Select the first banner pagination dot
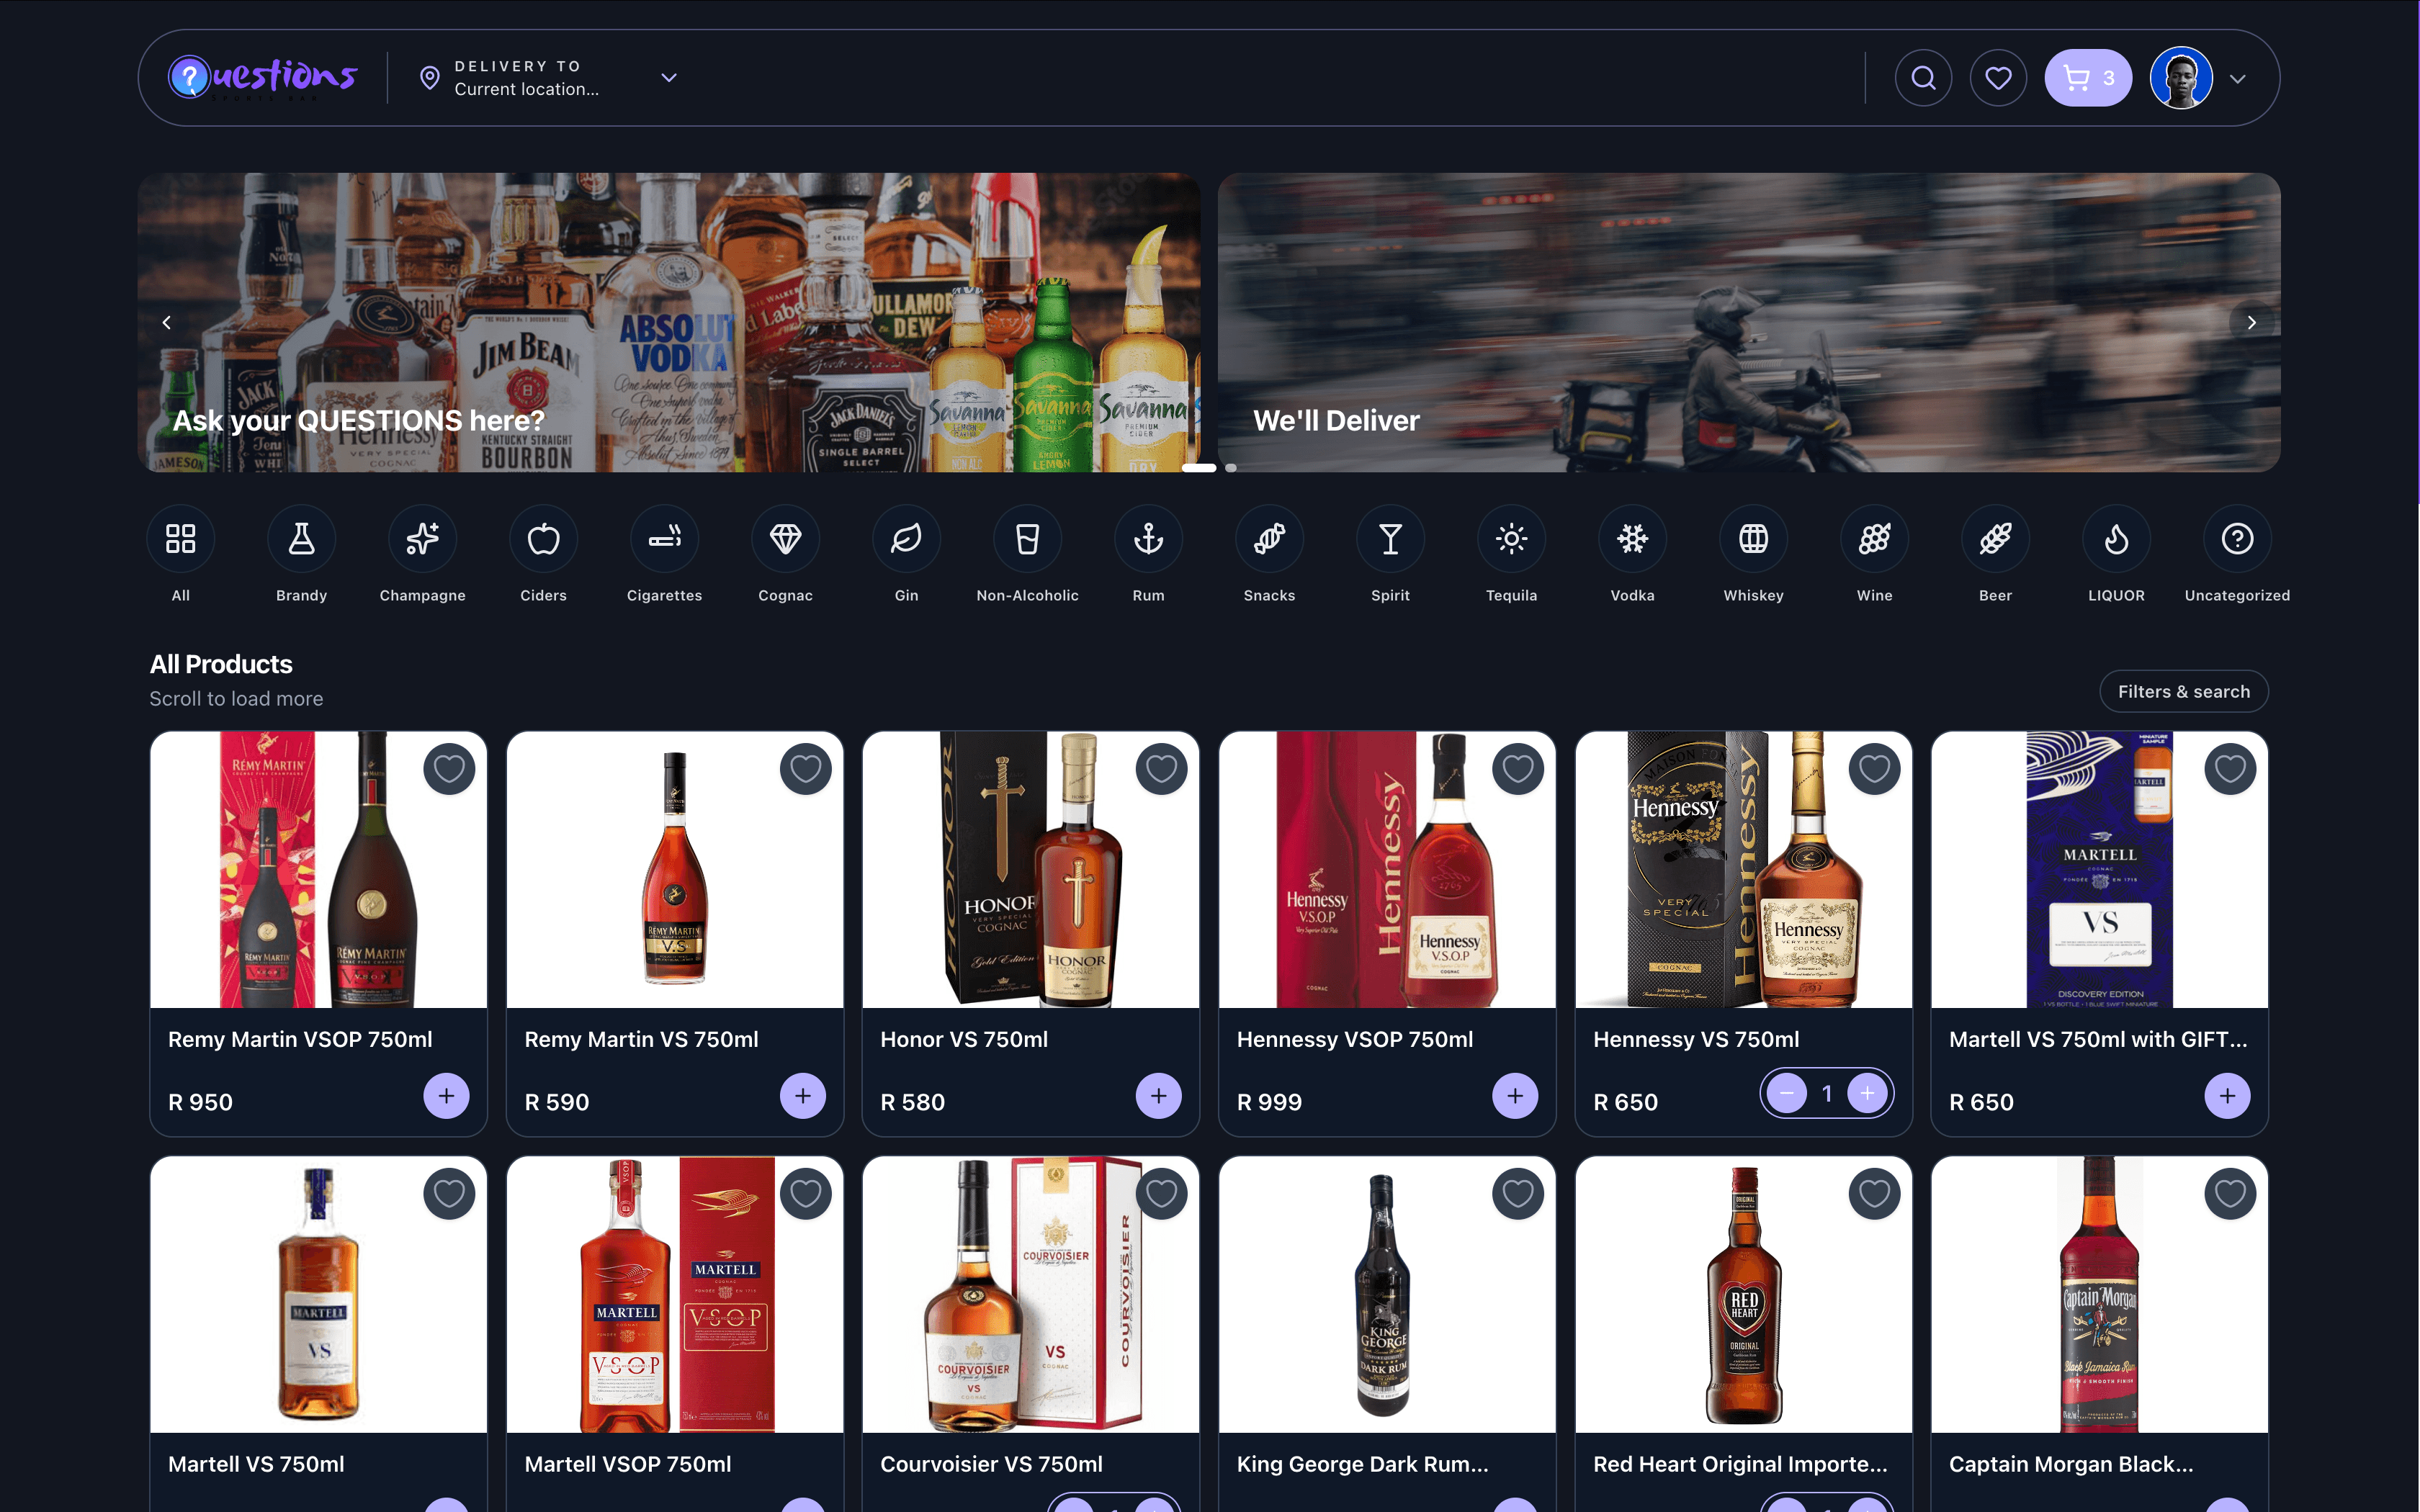The image size is (2420, 1512). [x=1199, y=467]
